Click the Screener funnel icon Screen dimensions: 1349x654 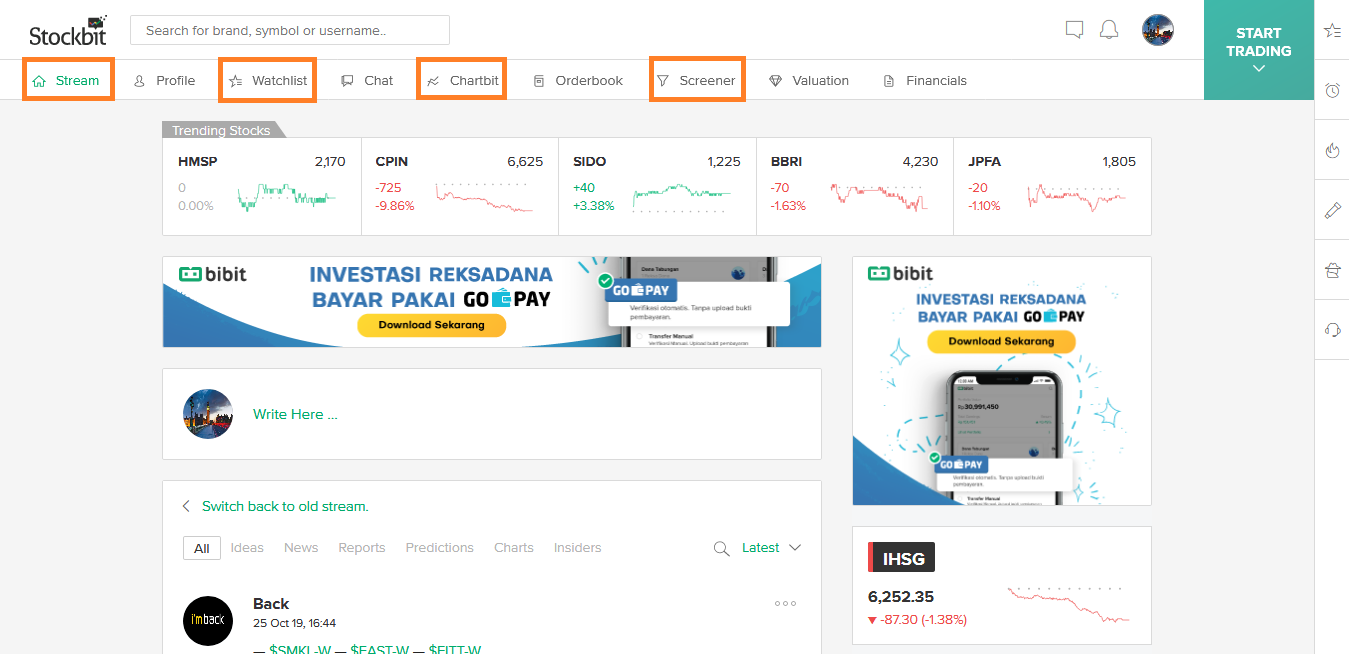point(662,81)
